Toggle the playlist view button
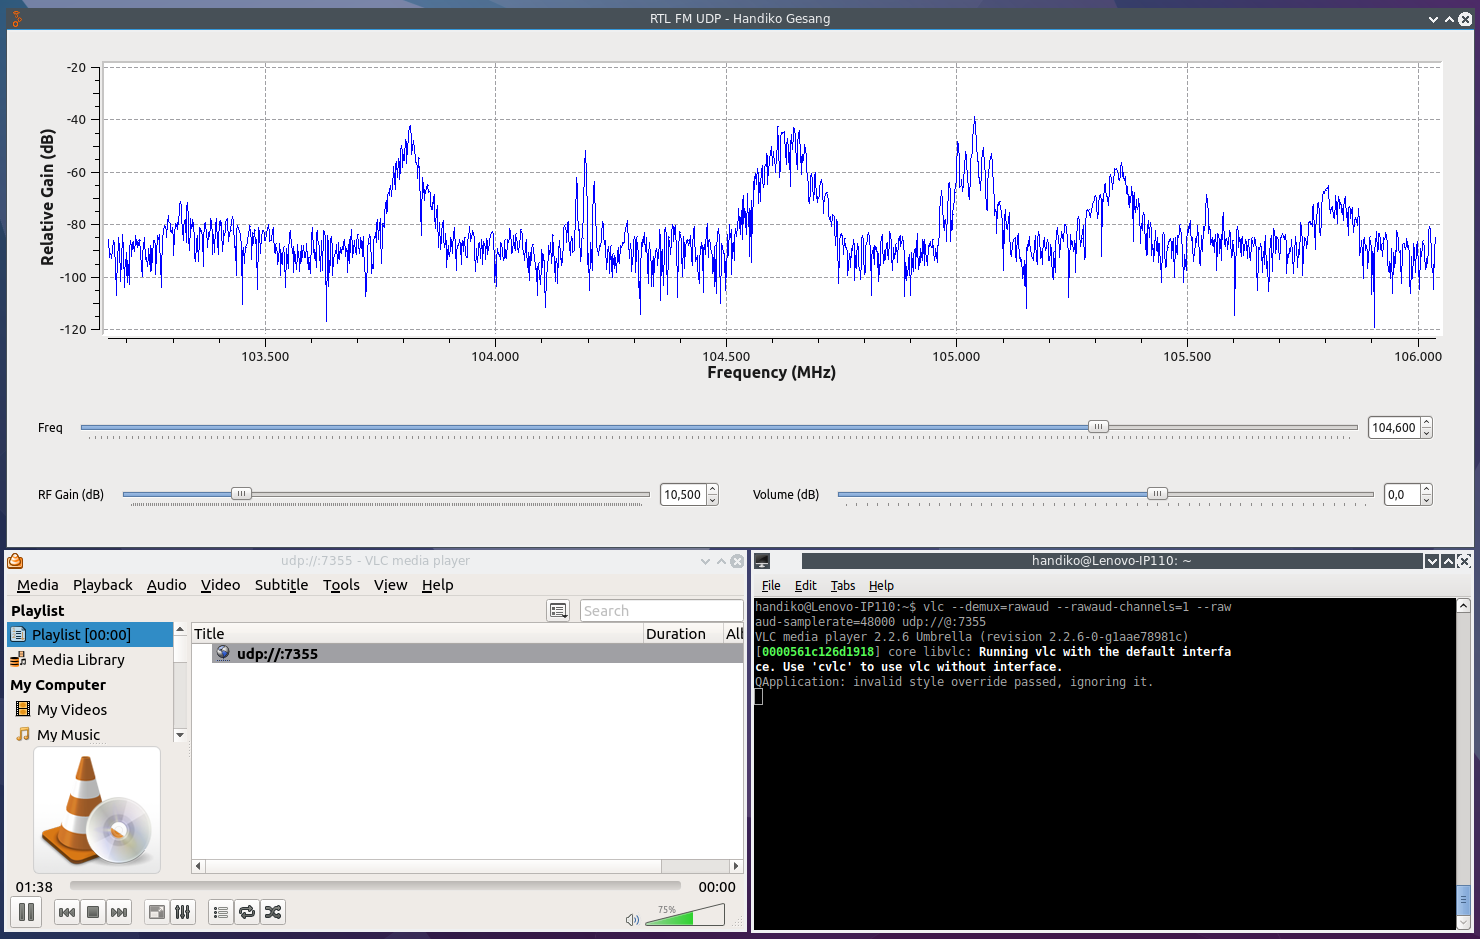This screenshot has width=1480, height=939. [x=221, y=912]
